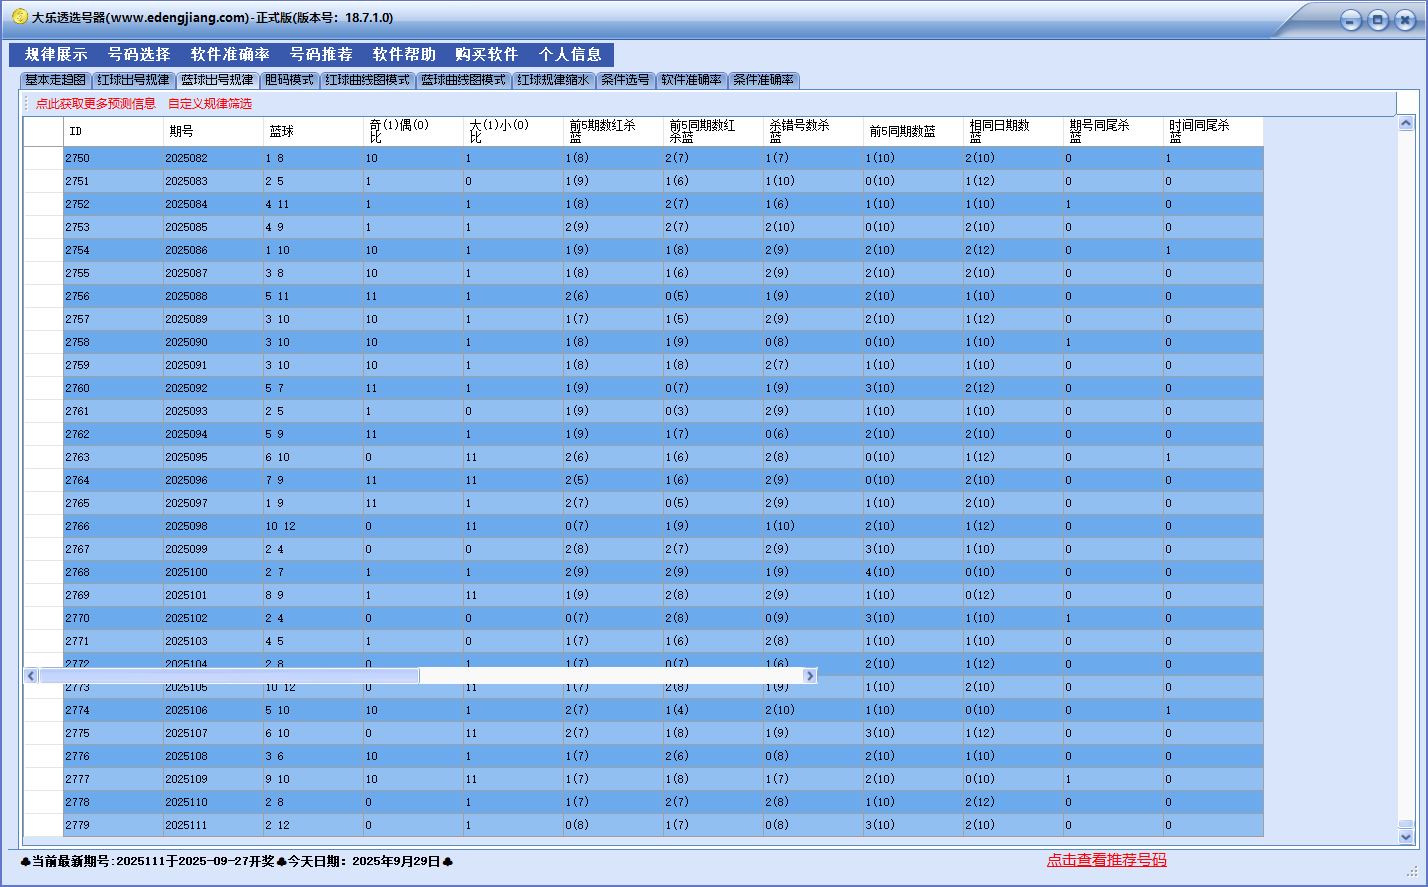Screen dimensions: 1428x887
Task: Click the vertical scrollbar up arrow
Action: (x=1406, y=123)
